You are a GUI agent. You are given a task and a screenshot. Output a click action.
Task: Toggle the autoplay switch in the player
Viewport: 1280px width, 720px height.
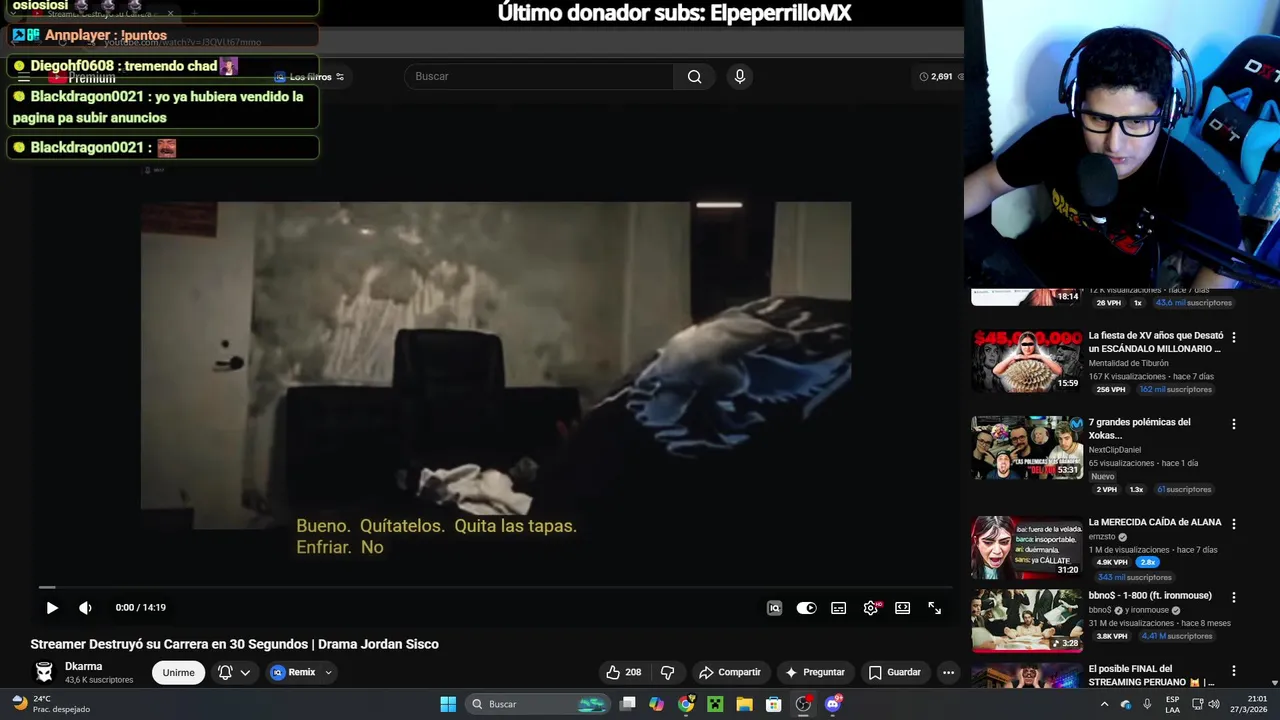[x=806, y=608]
